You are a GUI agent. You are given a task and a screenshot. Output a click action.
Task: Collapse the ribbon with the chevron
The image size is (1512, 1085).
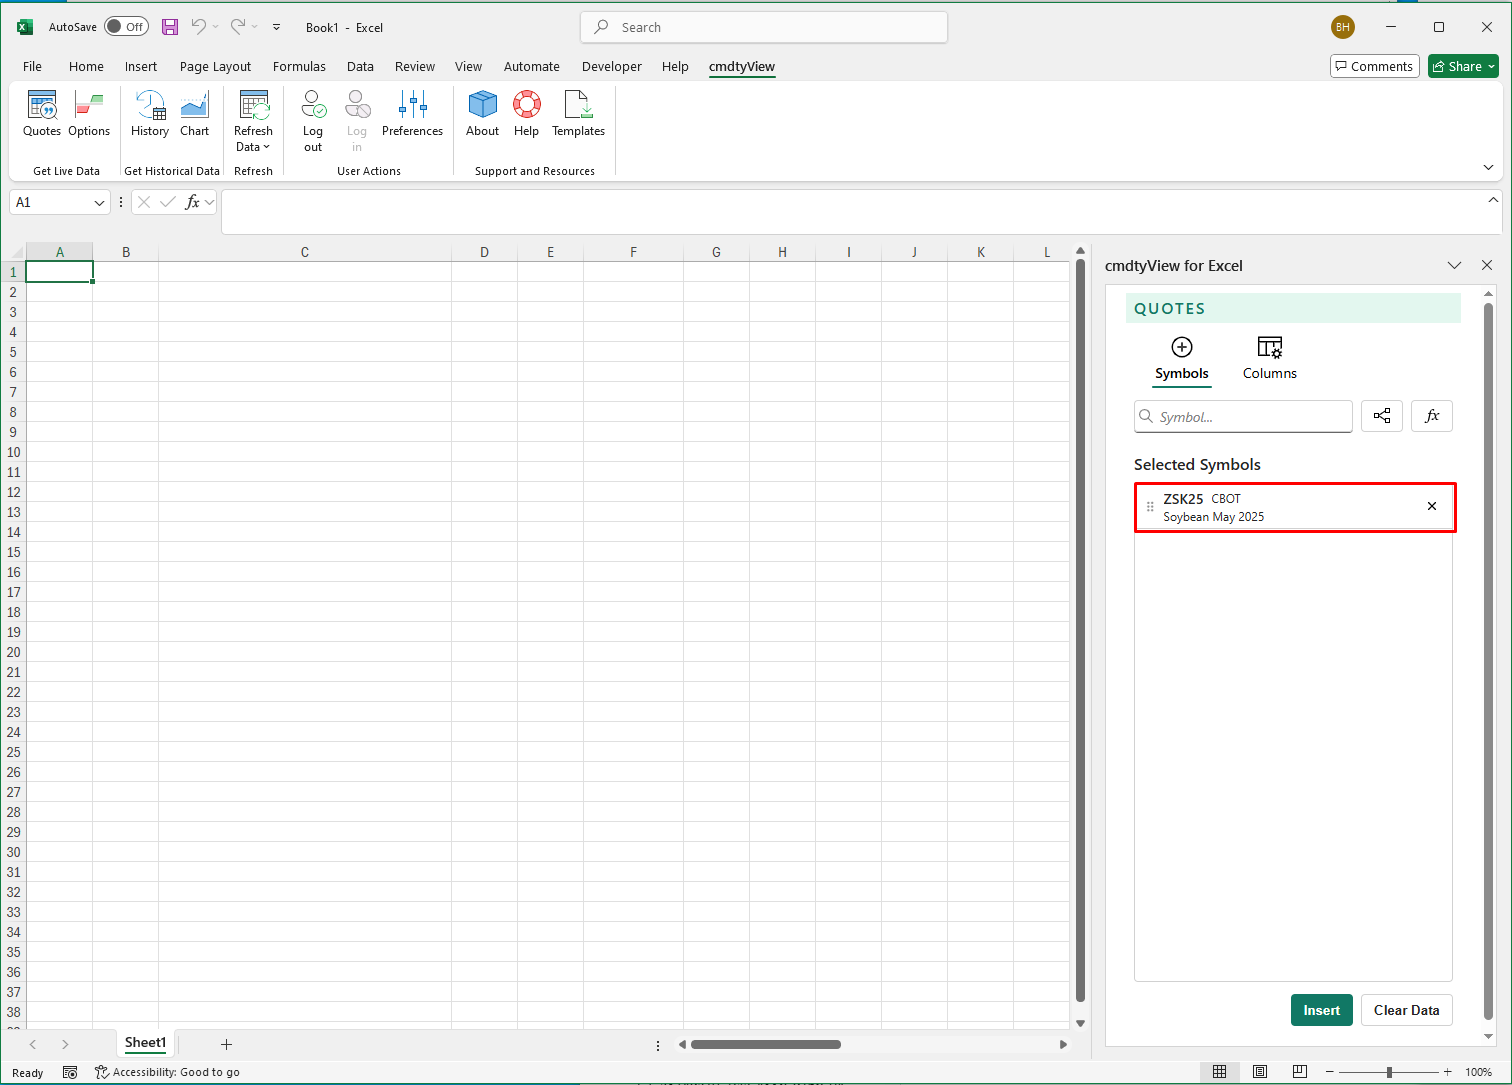1489,167
